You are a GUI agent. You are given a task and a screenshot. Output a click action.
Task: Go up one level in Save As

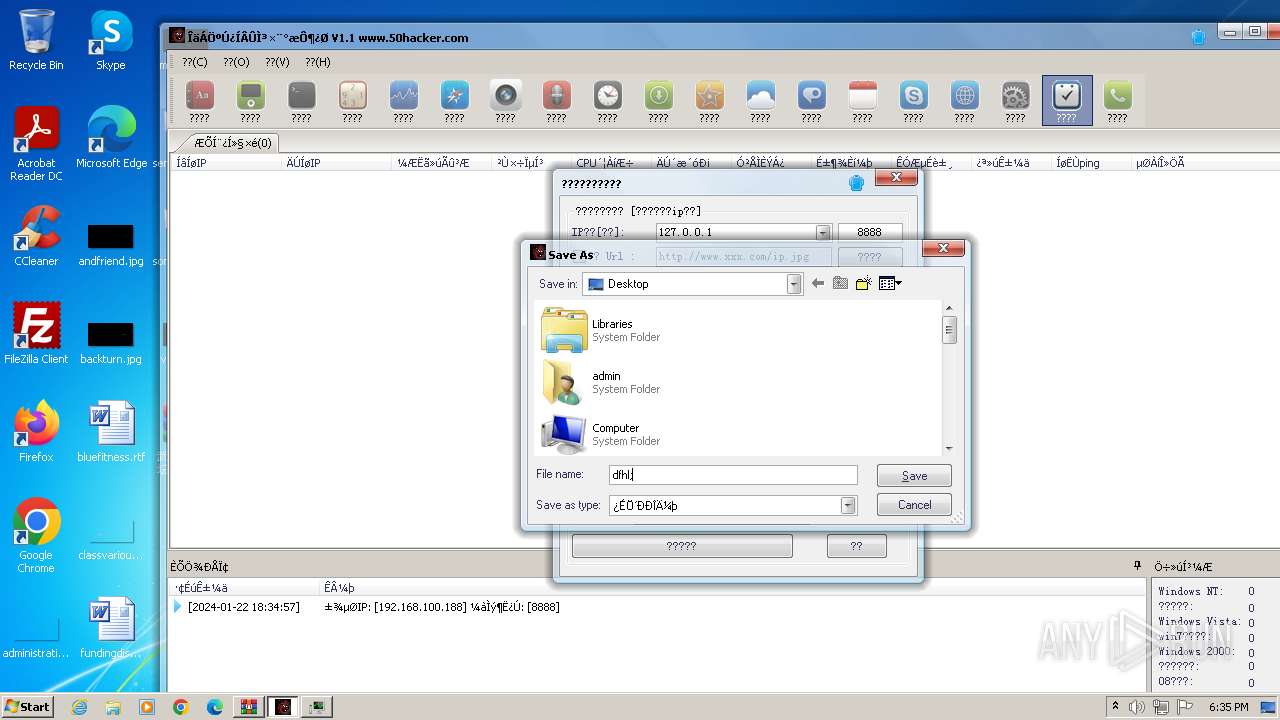[840, 284]
